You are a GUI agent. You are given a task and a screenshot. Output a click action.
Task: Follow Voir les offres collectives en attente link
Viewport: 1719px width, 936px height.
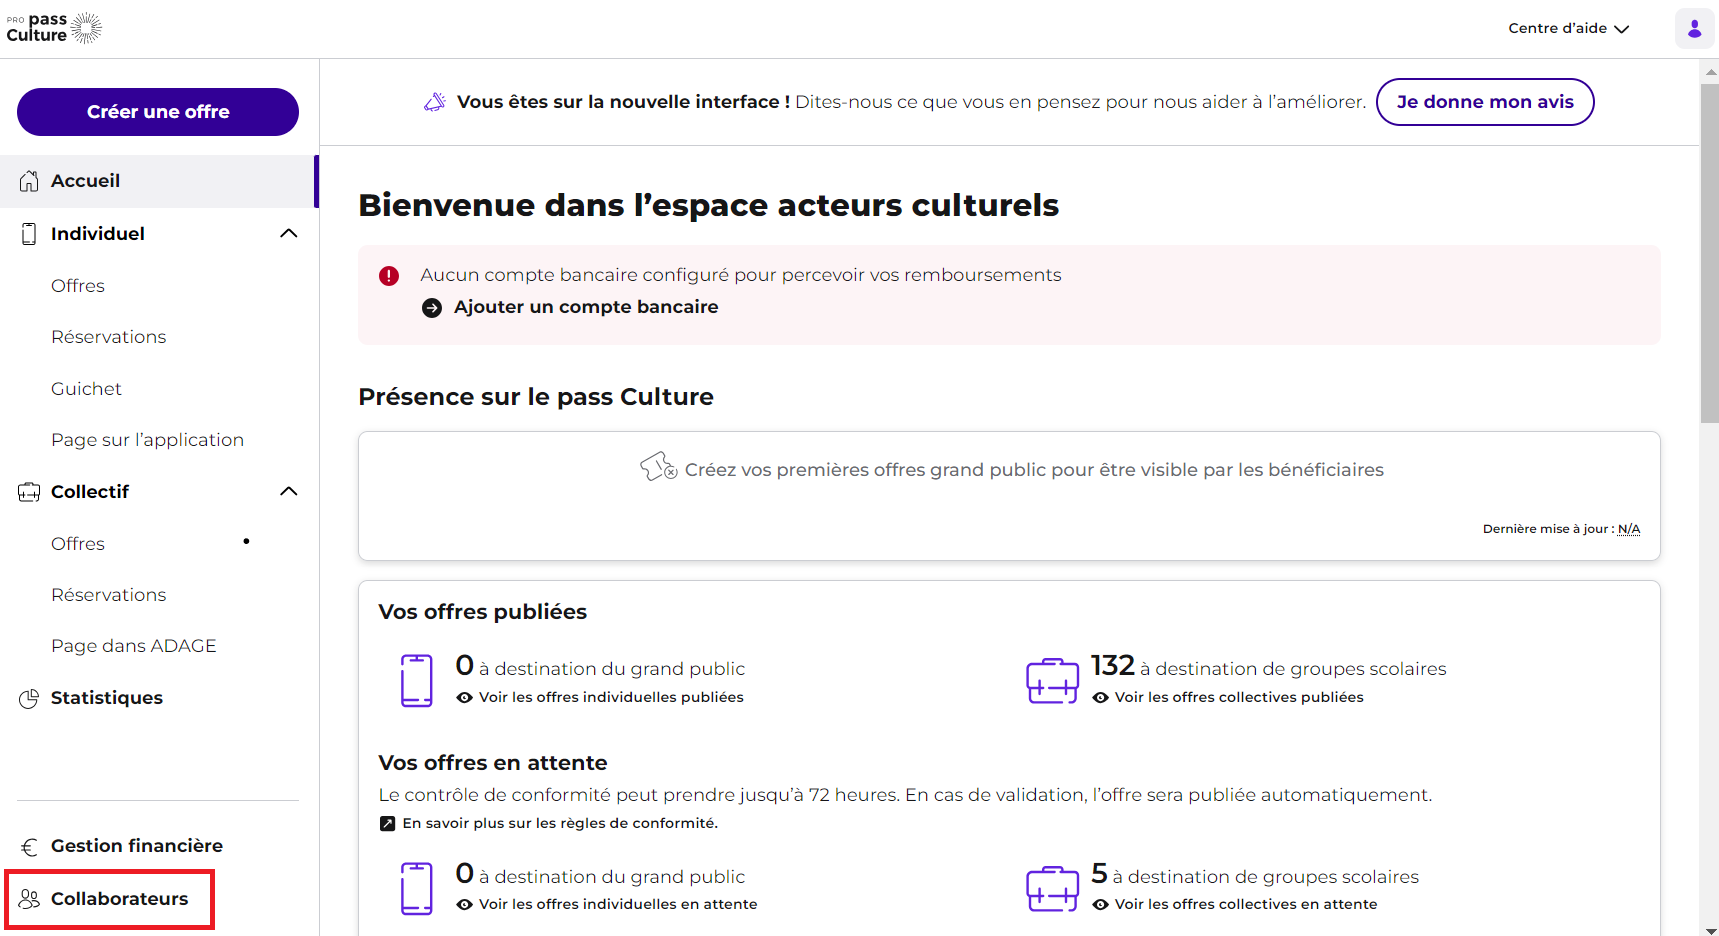coord(1246,905)
